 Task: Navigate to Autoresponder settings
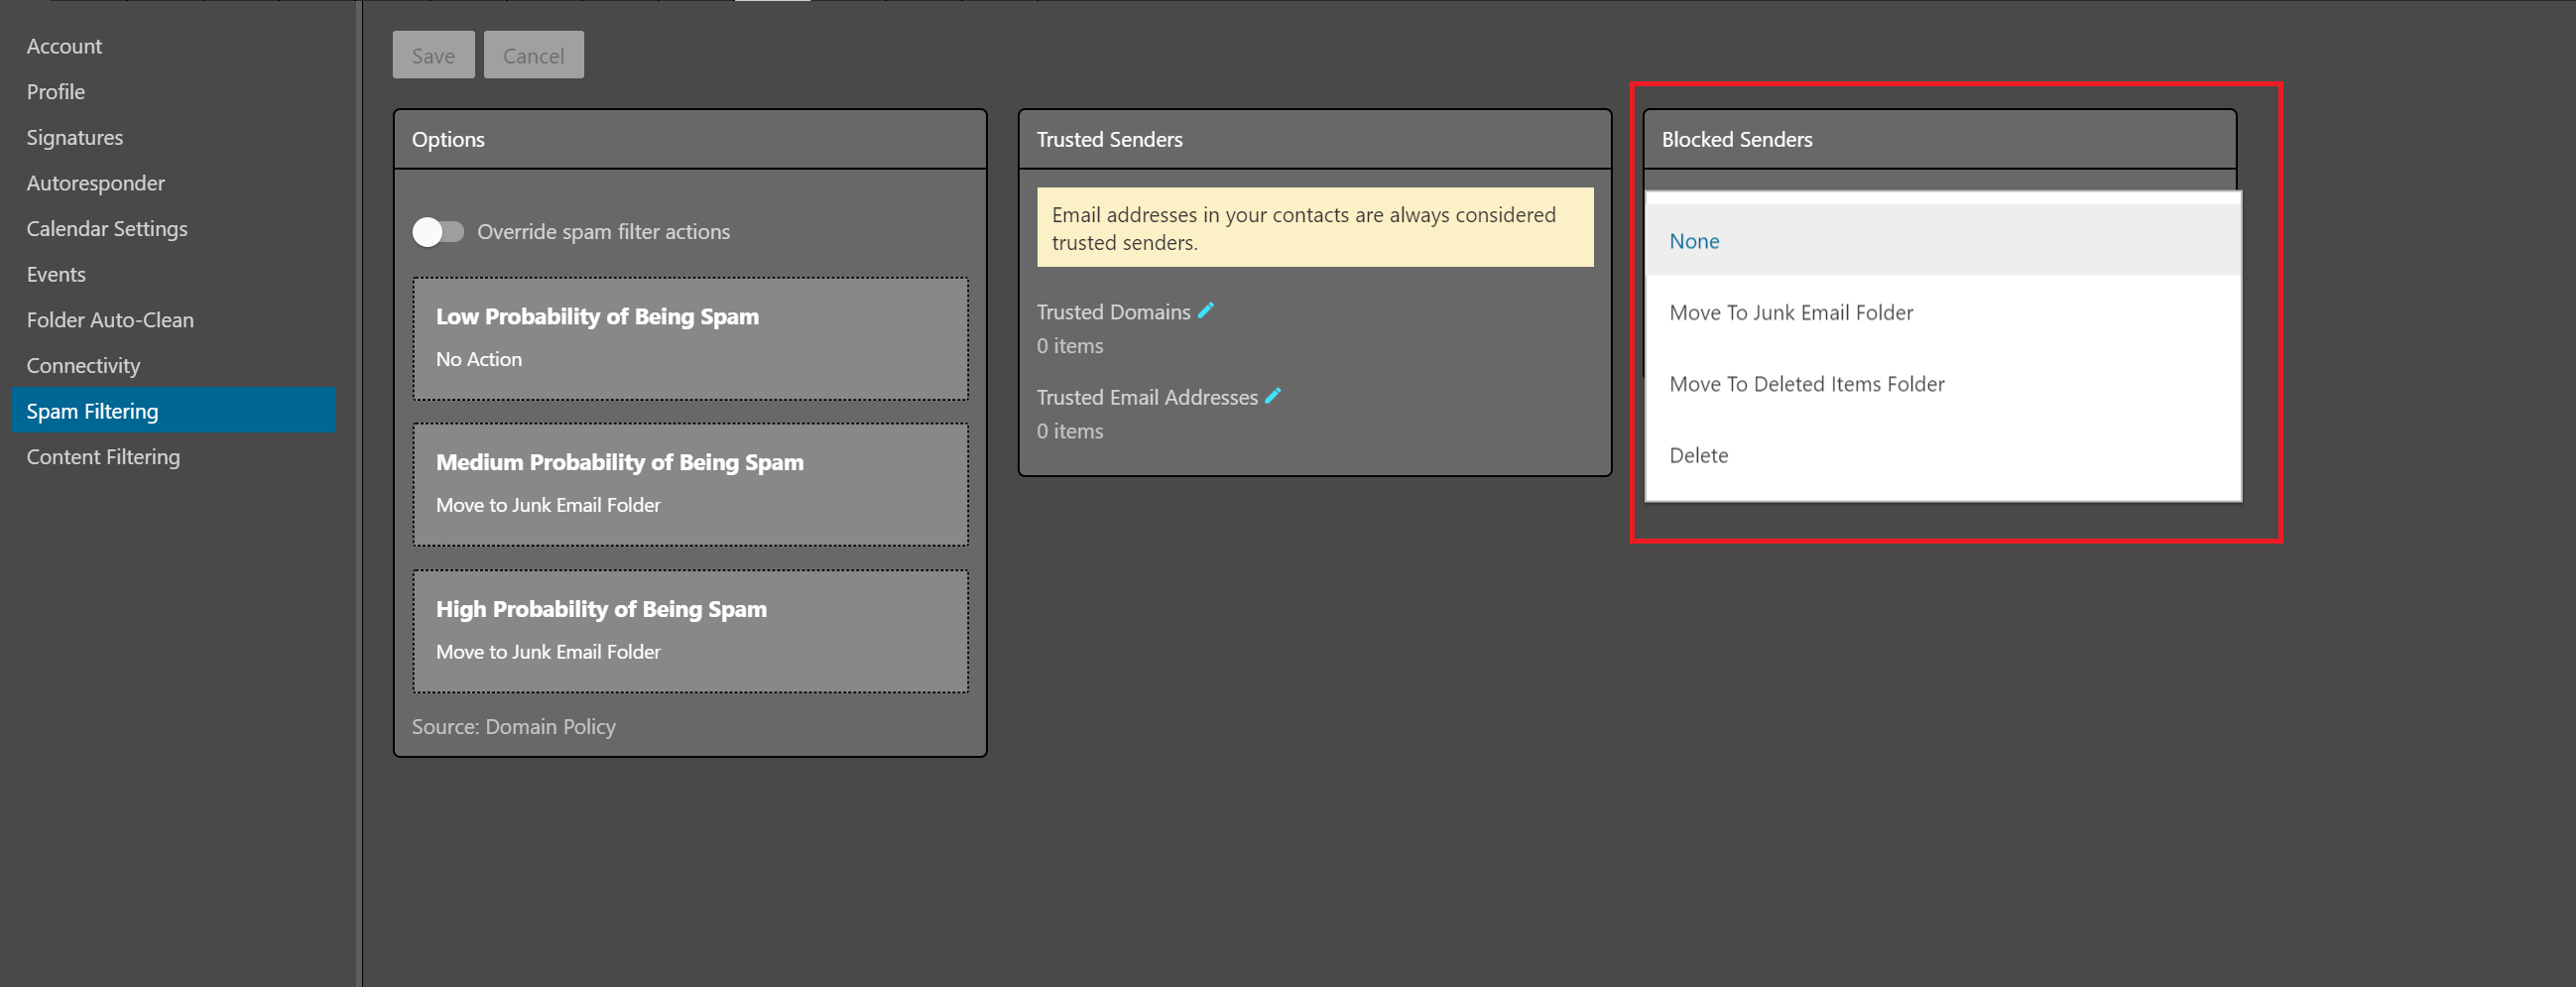[96, 183]
